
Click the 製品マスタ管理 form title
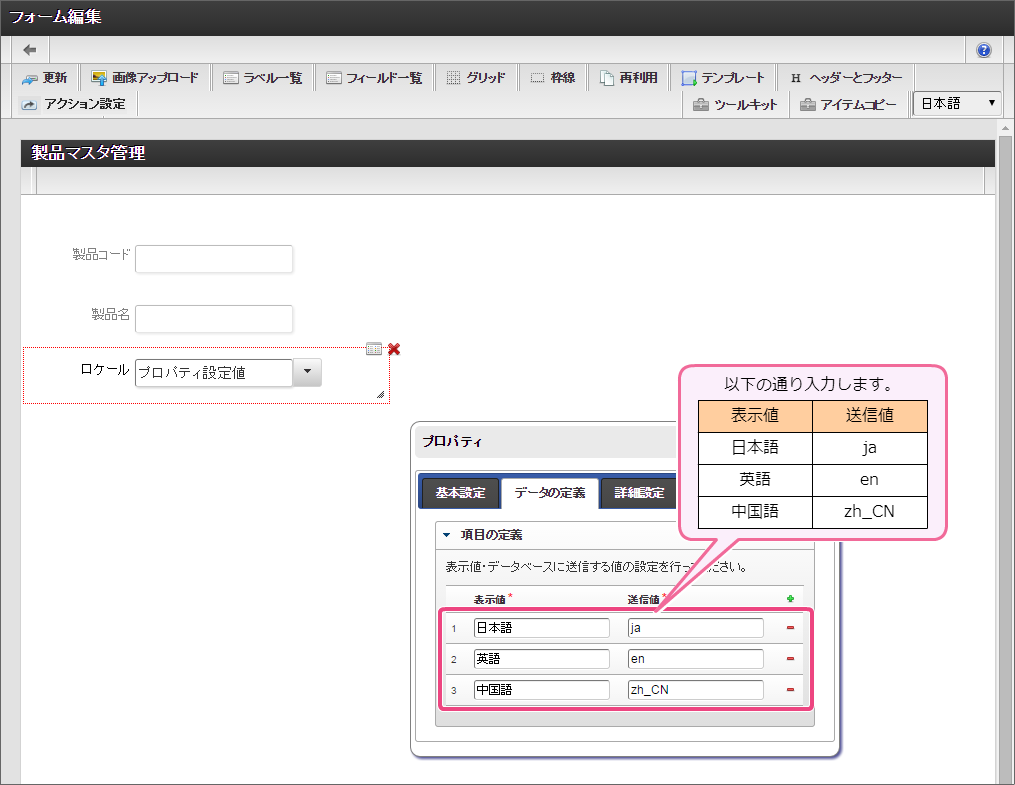(88, 153)
